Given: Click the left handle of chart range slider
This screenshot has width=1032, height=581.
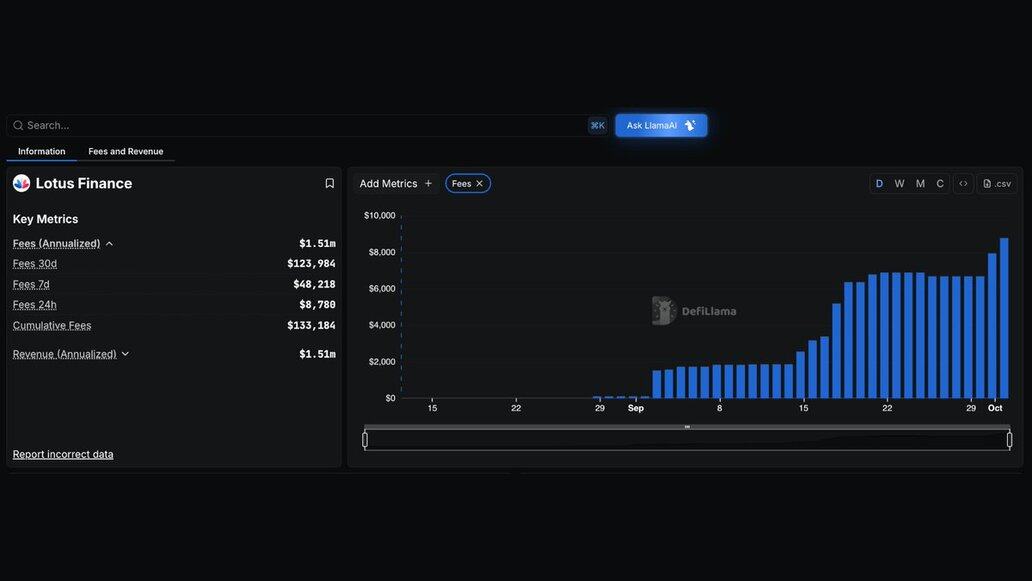Looking at the screenshot, I should 365,440.
